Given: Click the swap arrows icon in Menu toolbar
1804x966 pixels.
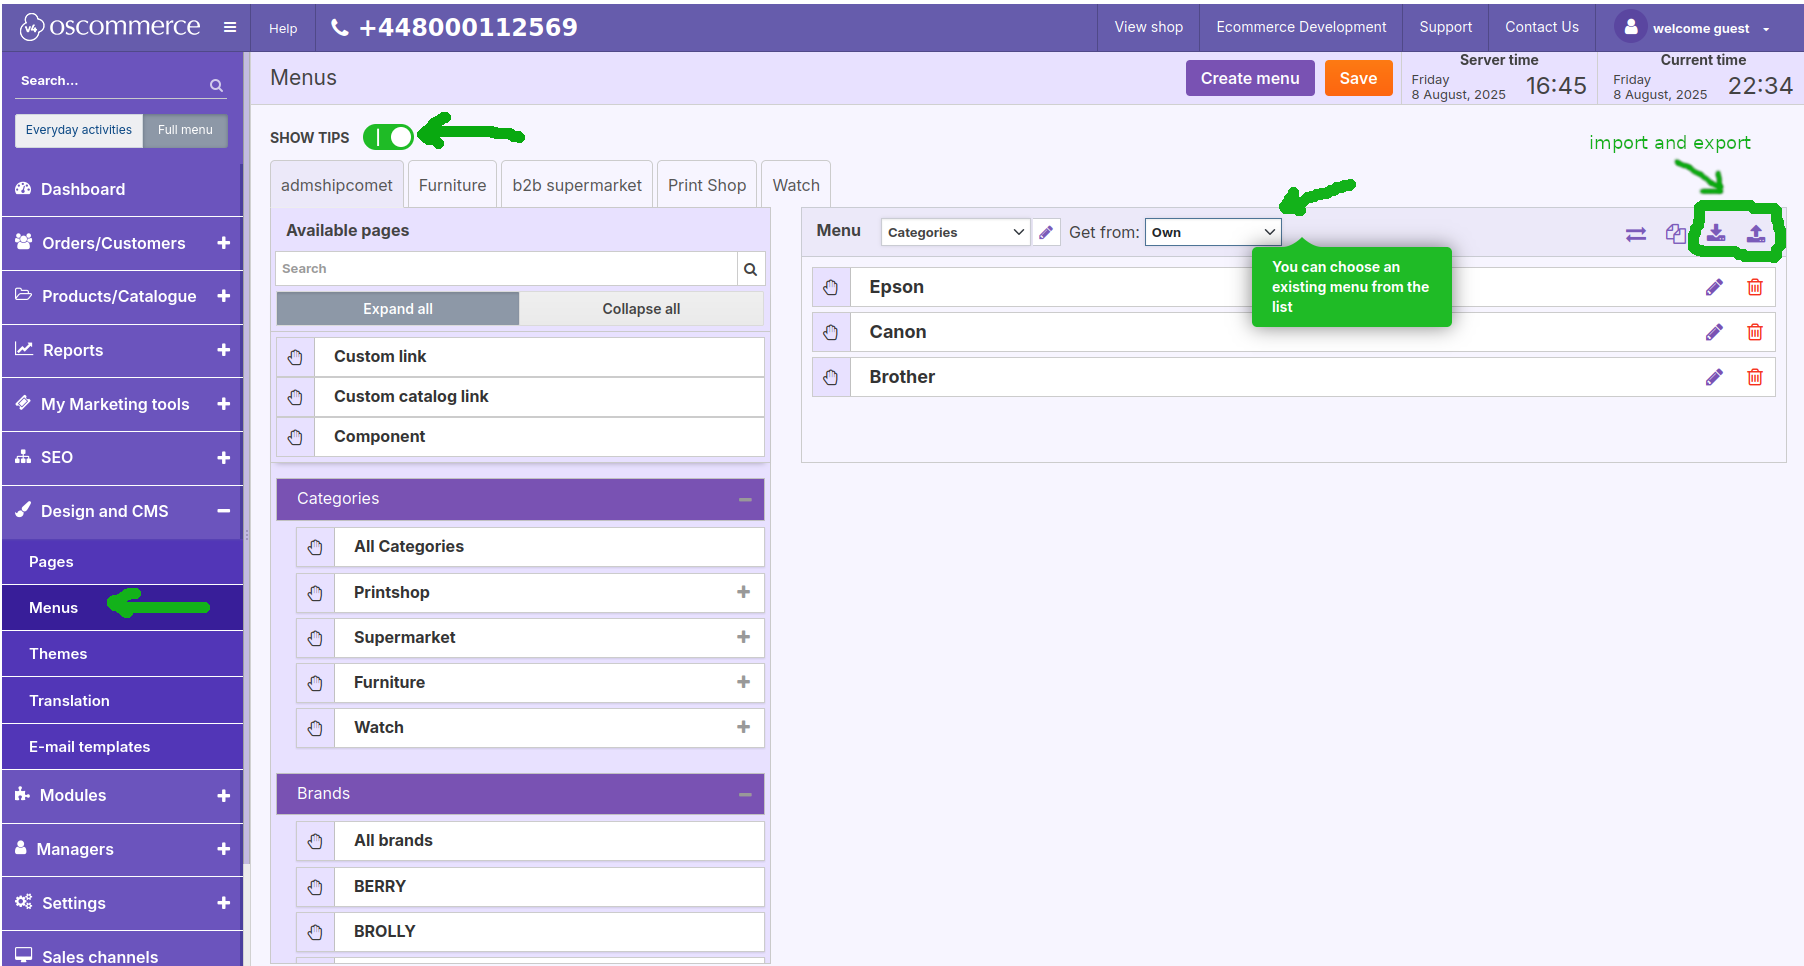Looking at the screenshot, I should click(1636, 234).
